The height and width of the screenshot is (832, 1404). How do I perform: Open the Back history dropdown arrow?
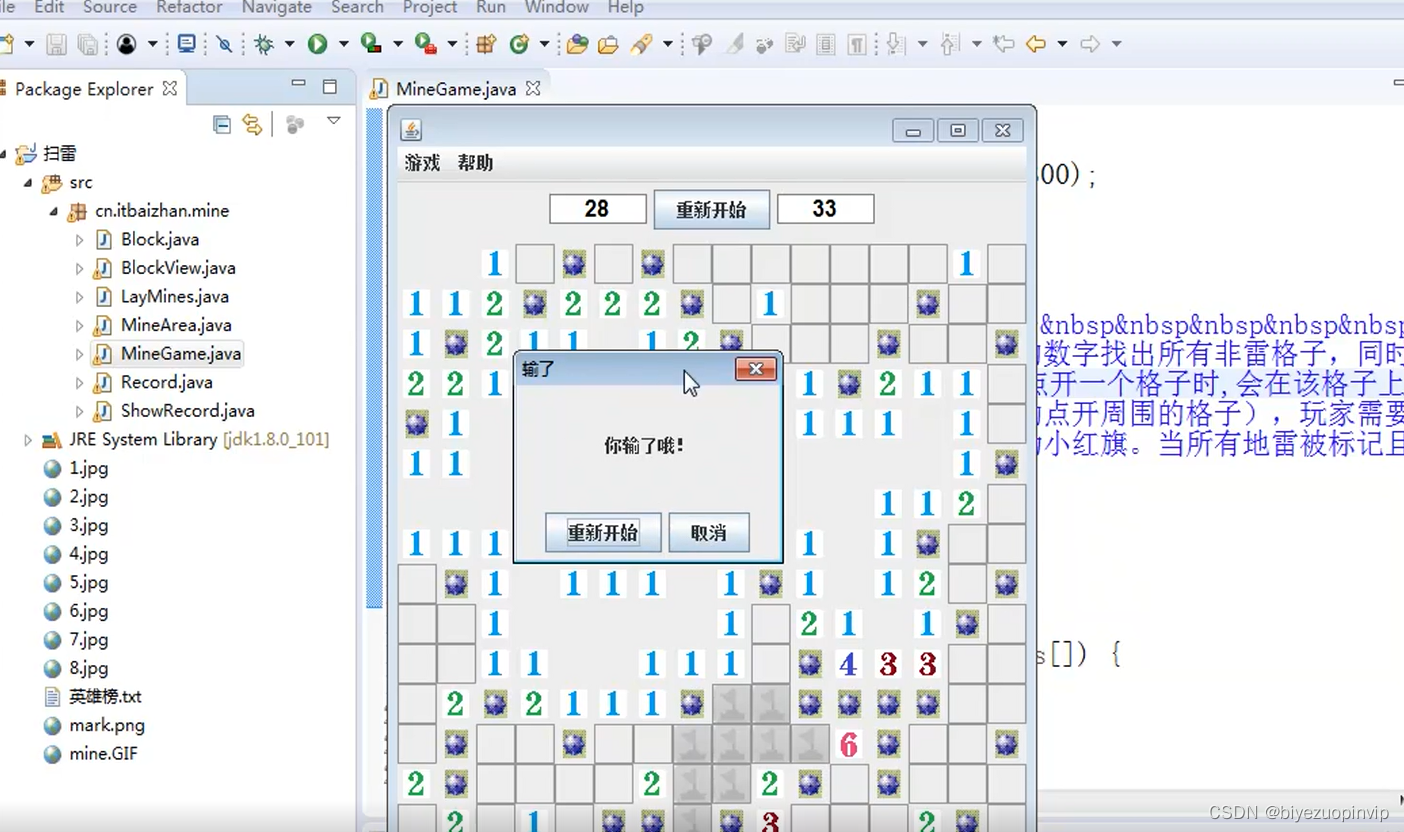coord(1062,44)
